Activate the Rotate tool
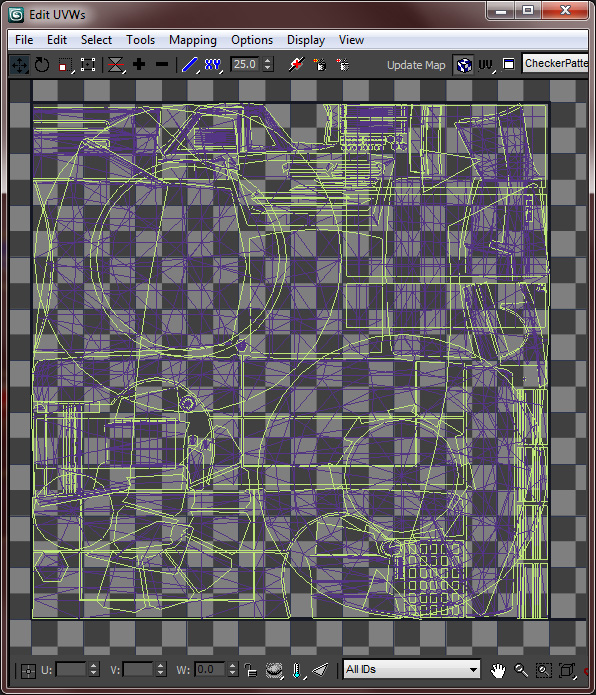Viewport: 596px width, 695px height. tap(42, 65)
